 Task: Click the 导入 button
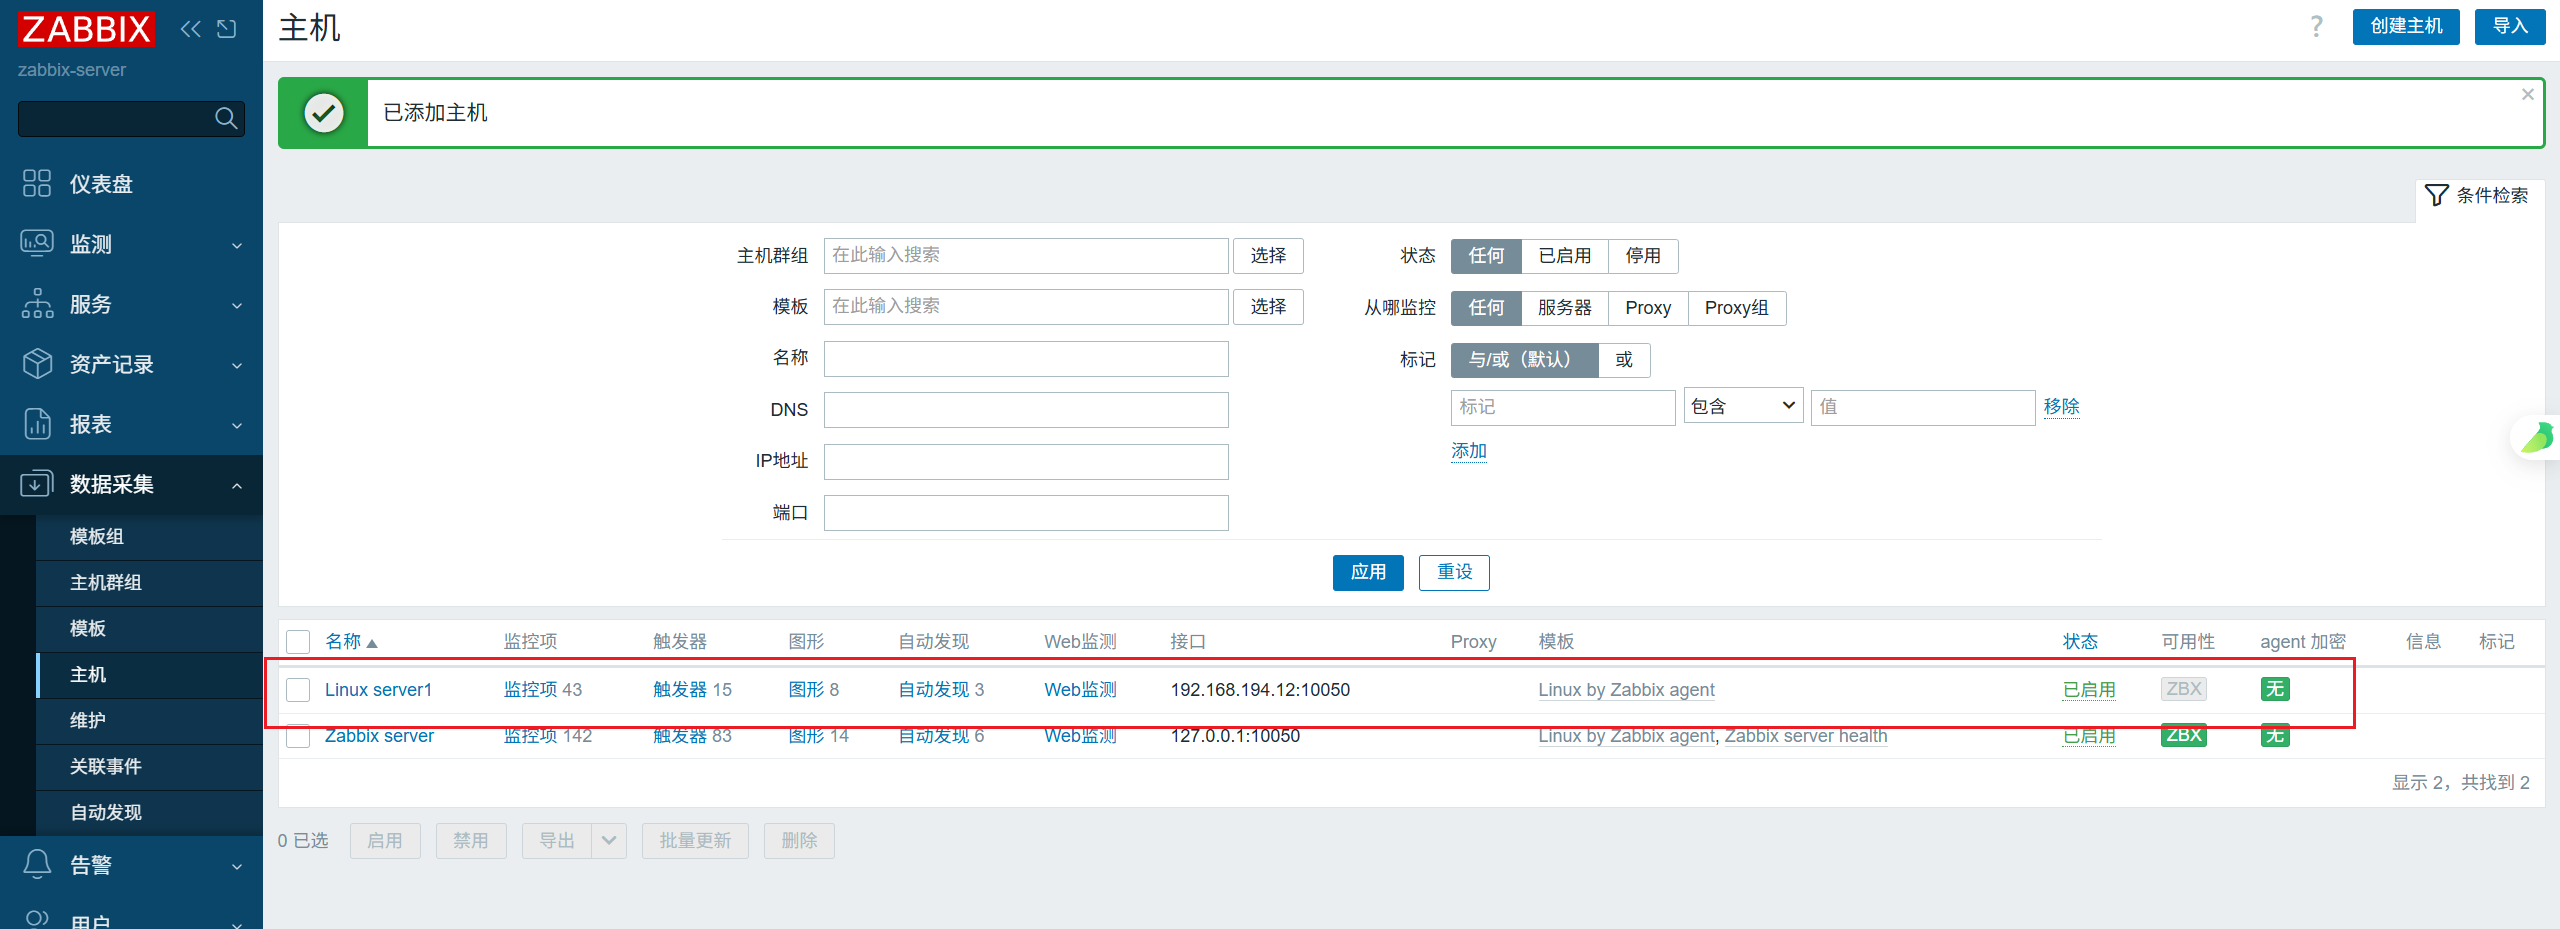[x=2510, y=27]
